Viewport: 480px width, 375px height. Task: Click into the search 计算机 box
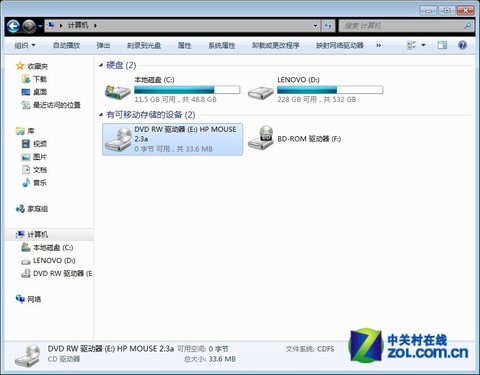[406, 26]
